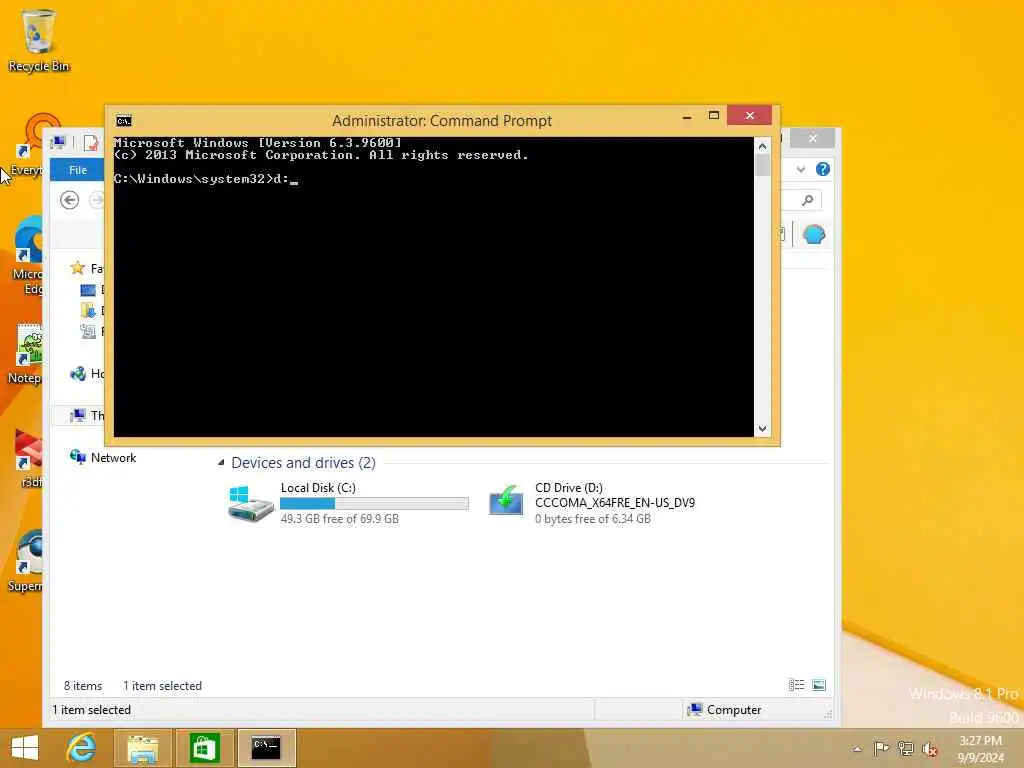Select This PC in navigation pane
Viewport: 1024px width, 768px height.
pos(86,415)
